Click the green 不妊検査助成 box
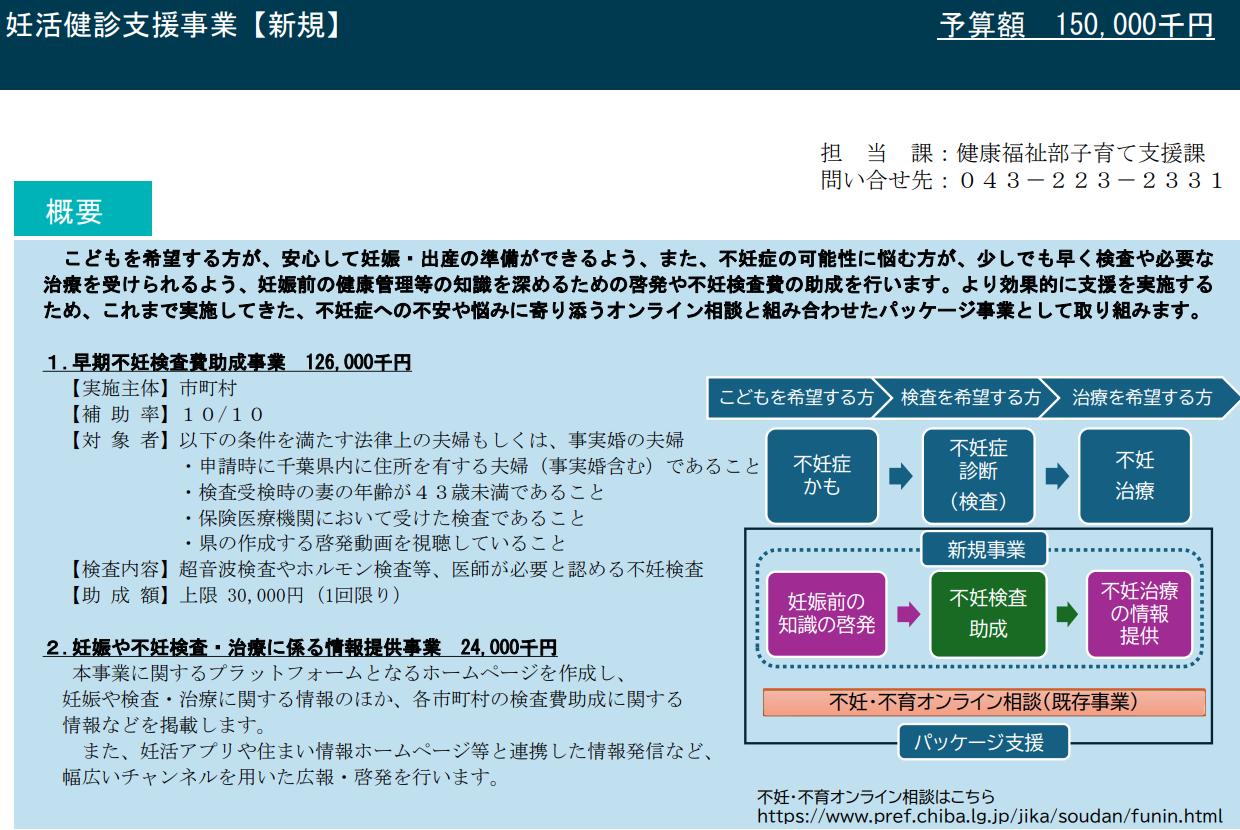 (988, 614)
